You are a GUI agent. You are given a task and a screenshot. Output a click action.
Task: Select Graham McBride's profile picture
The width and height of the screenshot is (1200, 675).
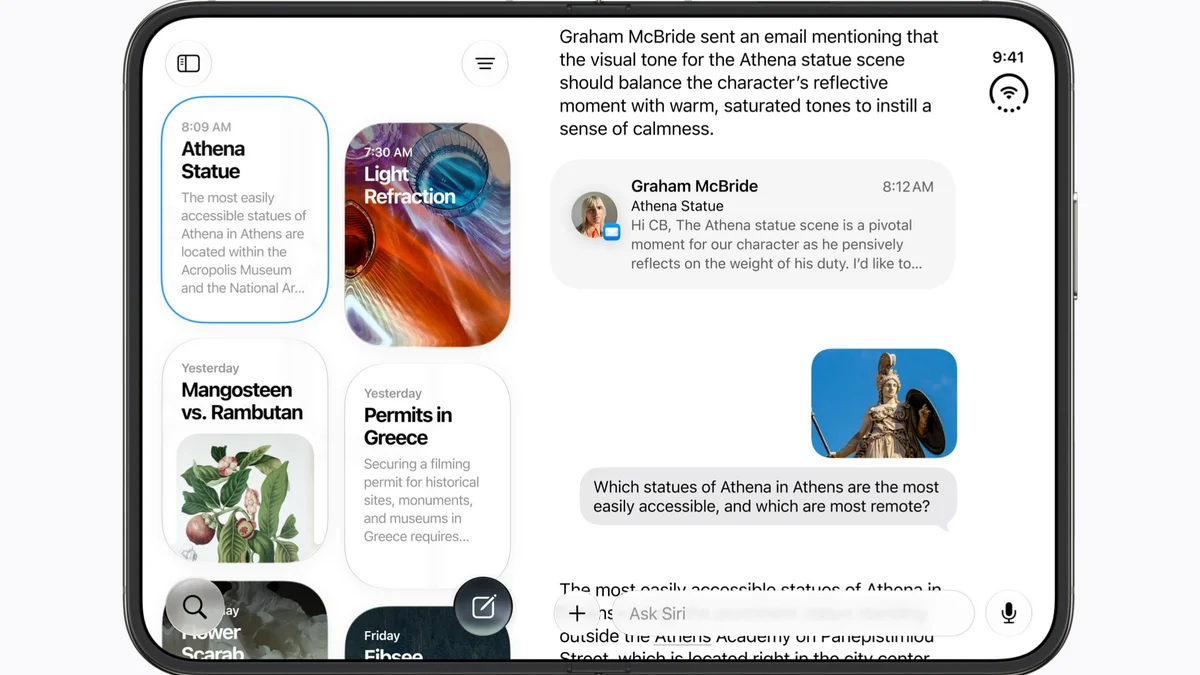coord(594,215)
